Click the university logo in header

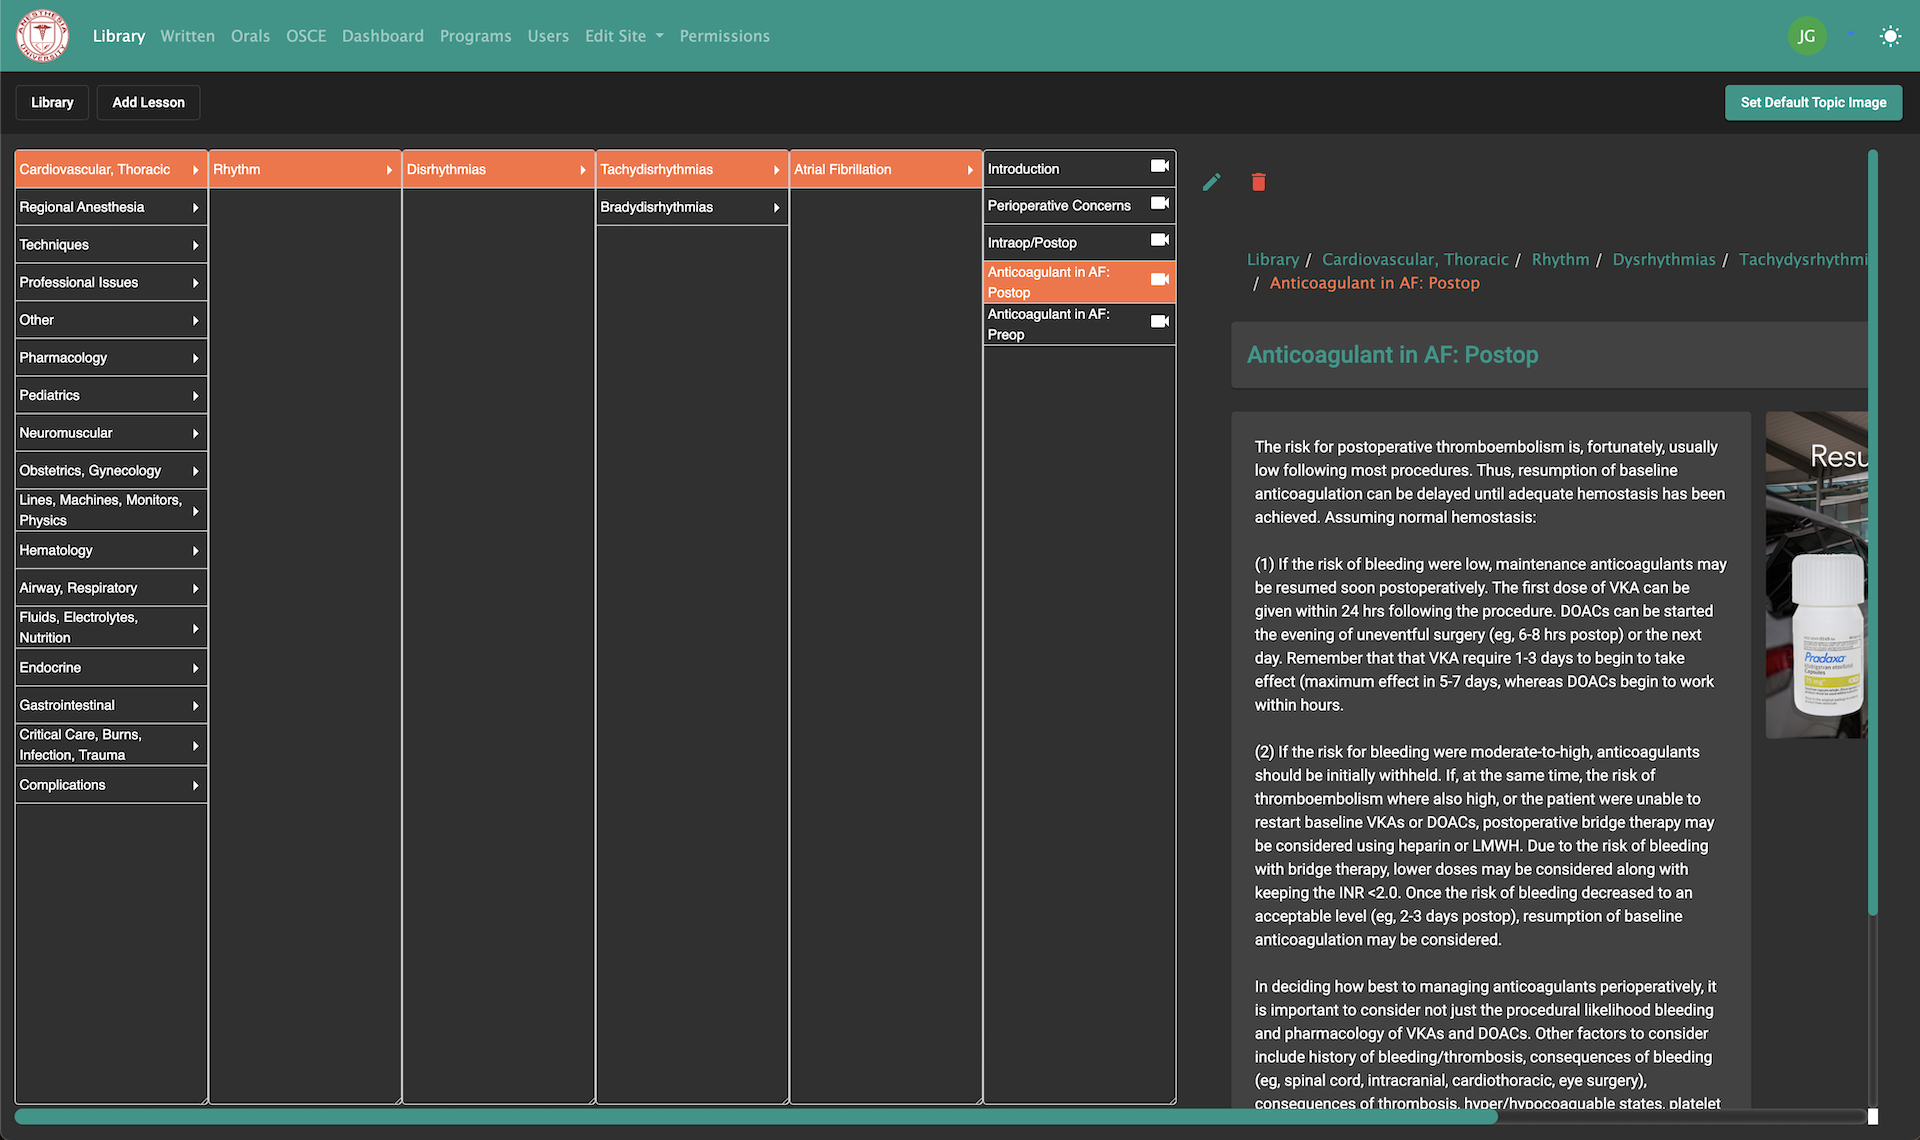[42, 36]
